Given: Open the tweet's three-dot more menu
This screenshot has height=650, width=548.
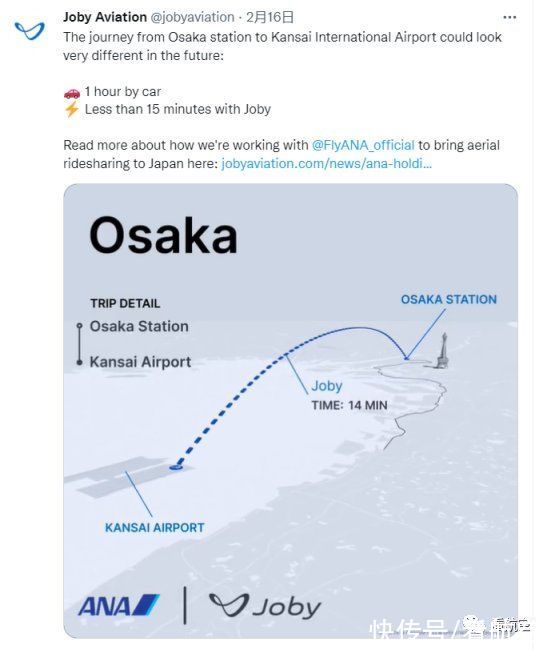Looking at the screenshot, I should (x=509, y=17).
